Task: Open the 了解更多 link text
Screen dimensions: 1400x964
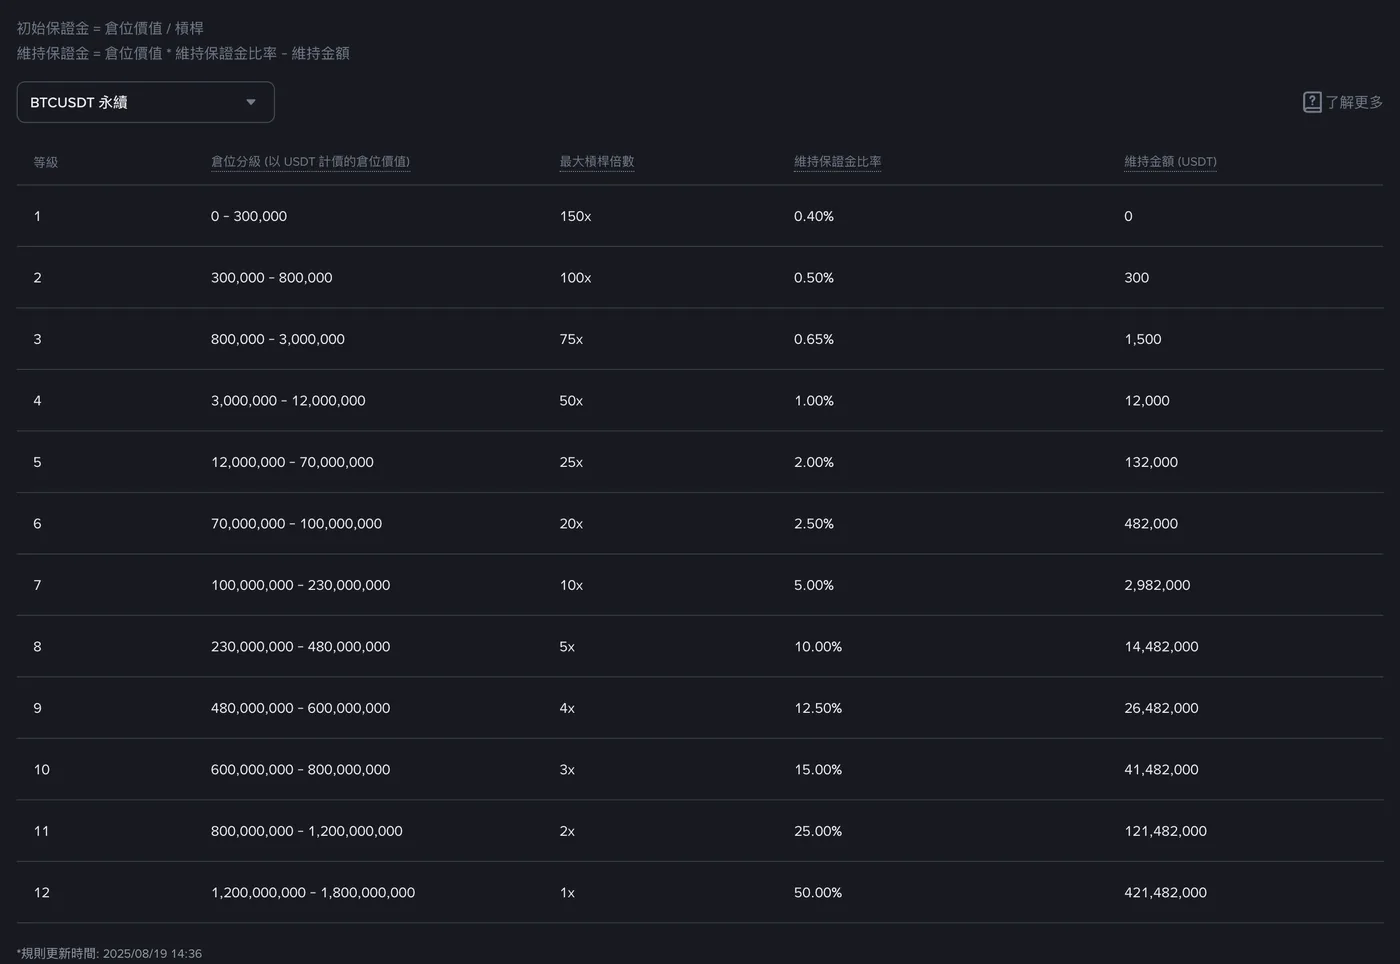Action: (1354, 102)
